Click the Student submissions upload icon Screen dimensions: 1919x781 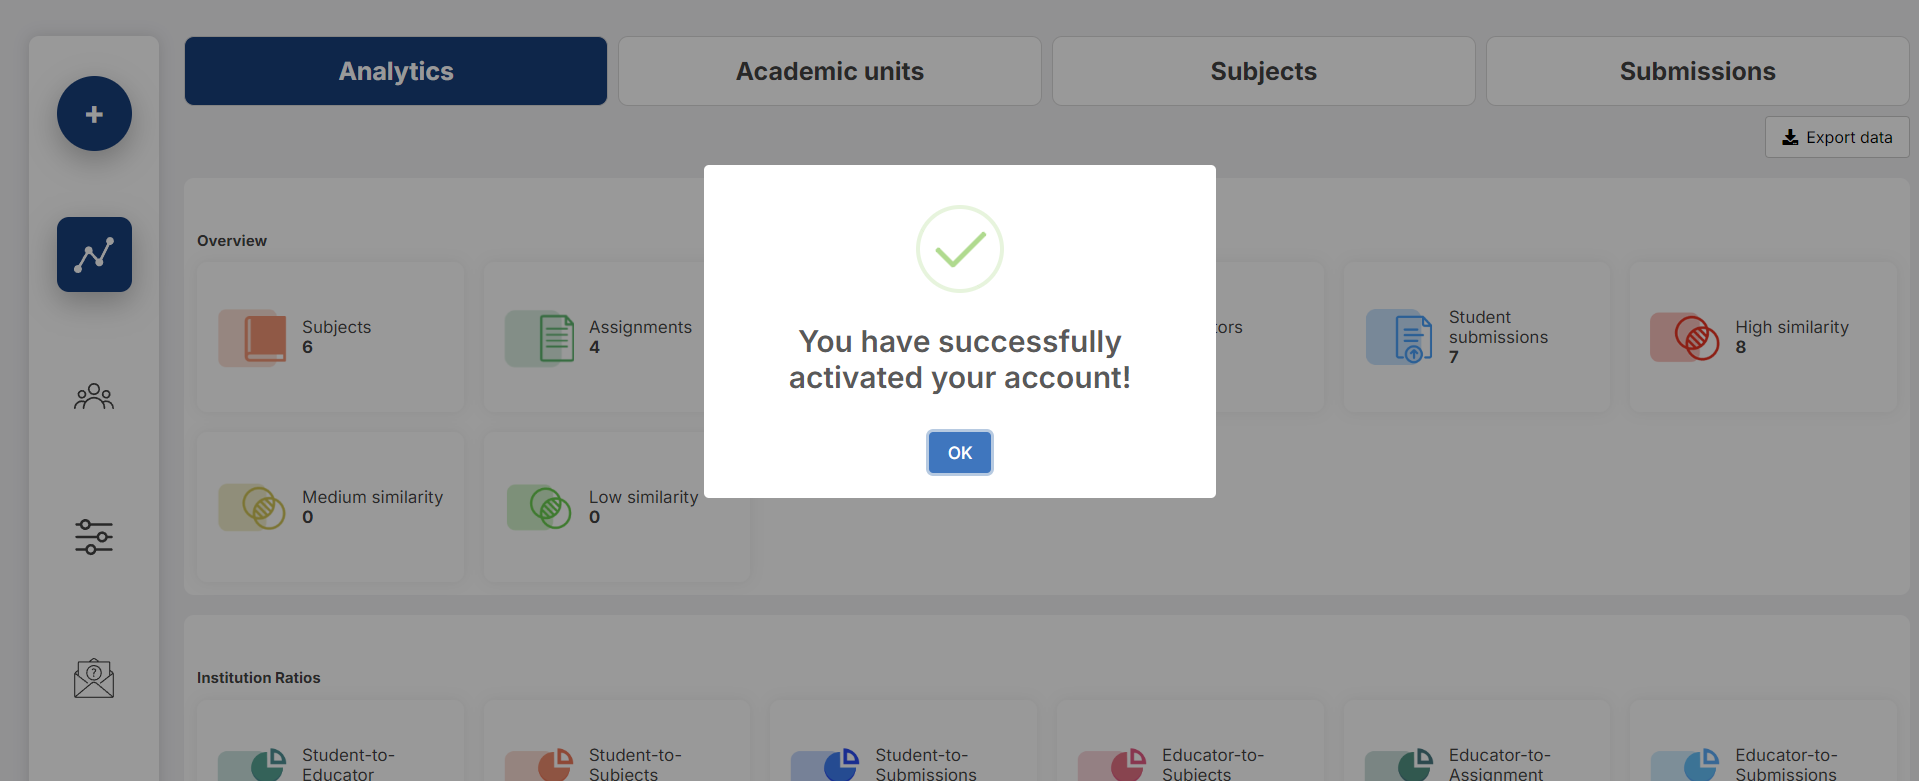[1400, 337]
